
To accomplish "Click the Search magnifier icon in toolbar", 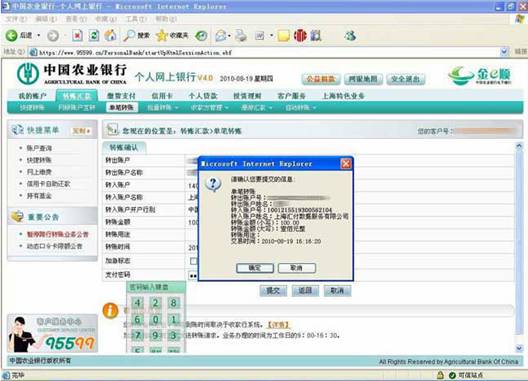I will (129, 35).
